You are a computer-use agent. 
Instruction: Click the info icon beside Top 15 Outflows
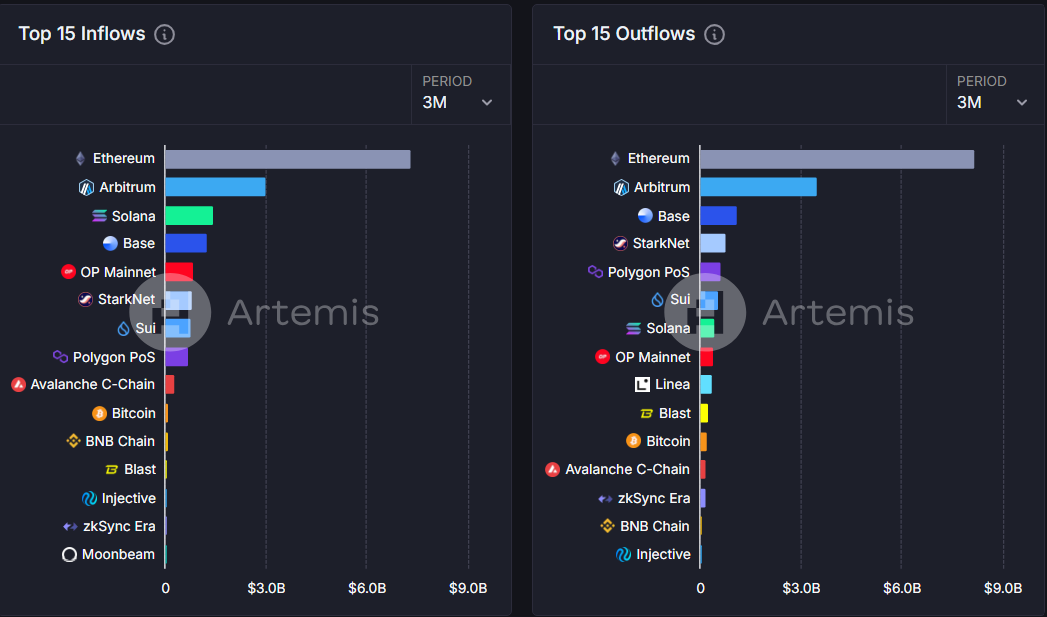(x=714, y=34)
